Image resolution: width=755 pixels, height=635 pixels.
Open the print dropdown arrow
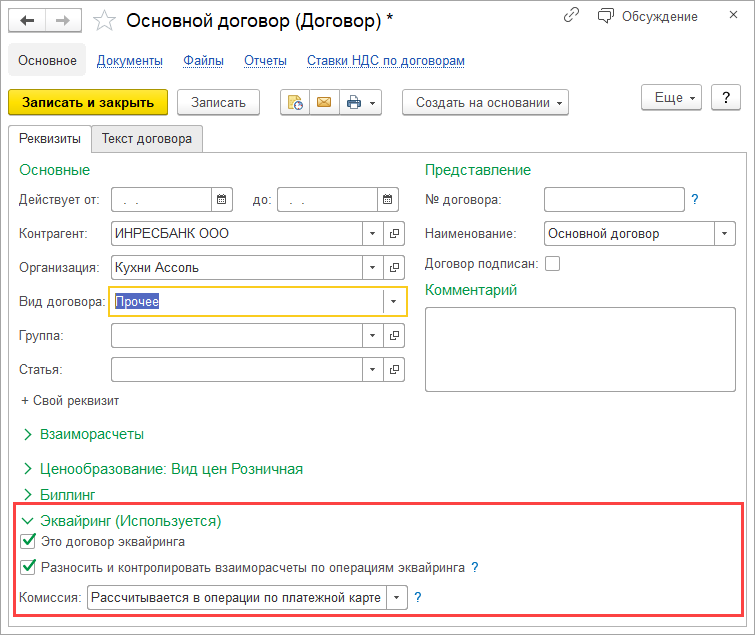tap(373, 103)
